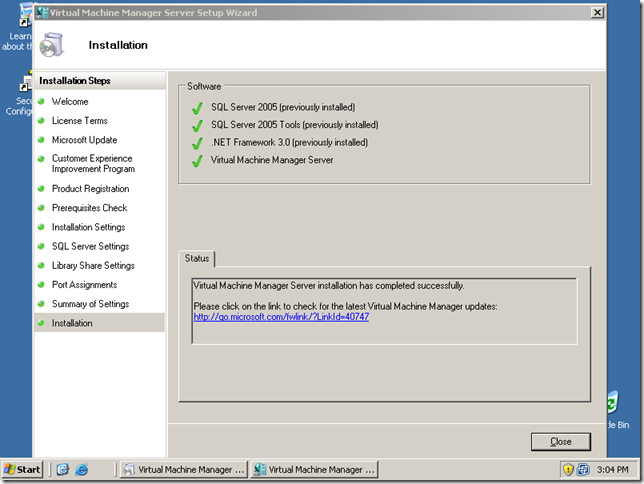
Task: Click the green checkmark beside SQL Server 2005 Tools
Action: [198, 126]
